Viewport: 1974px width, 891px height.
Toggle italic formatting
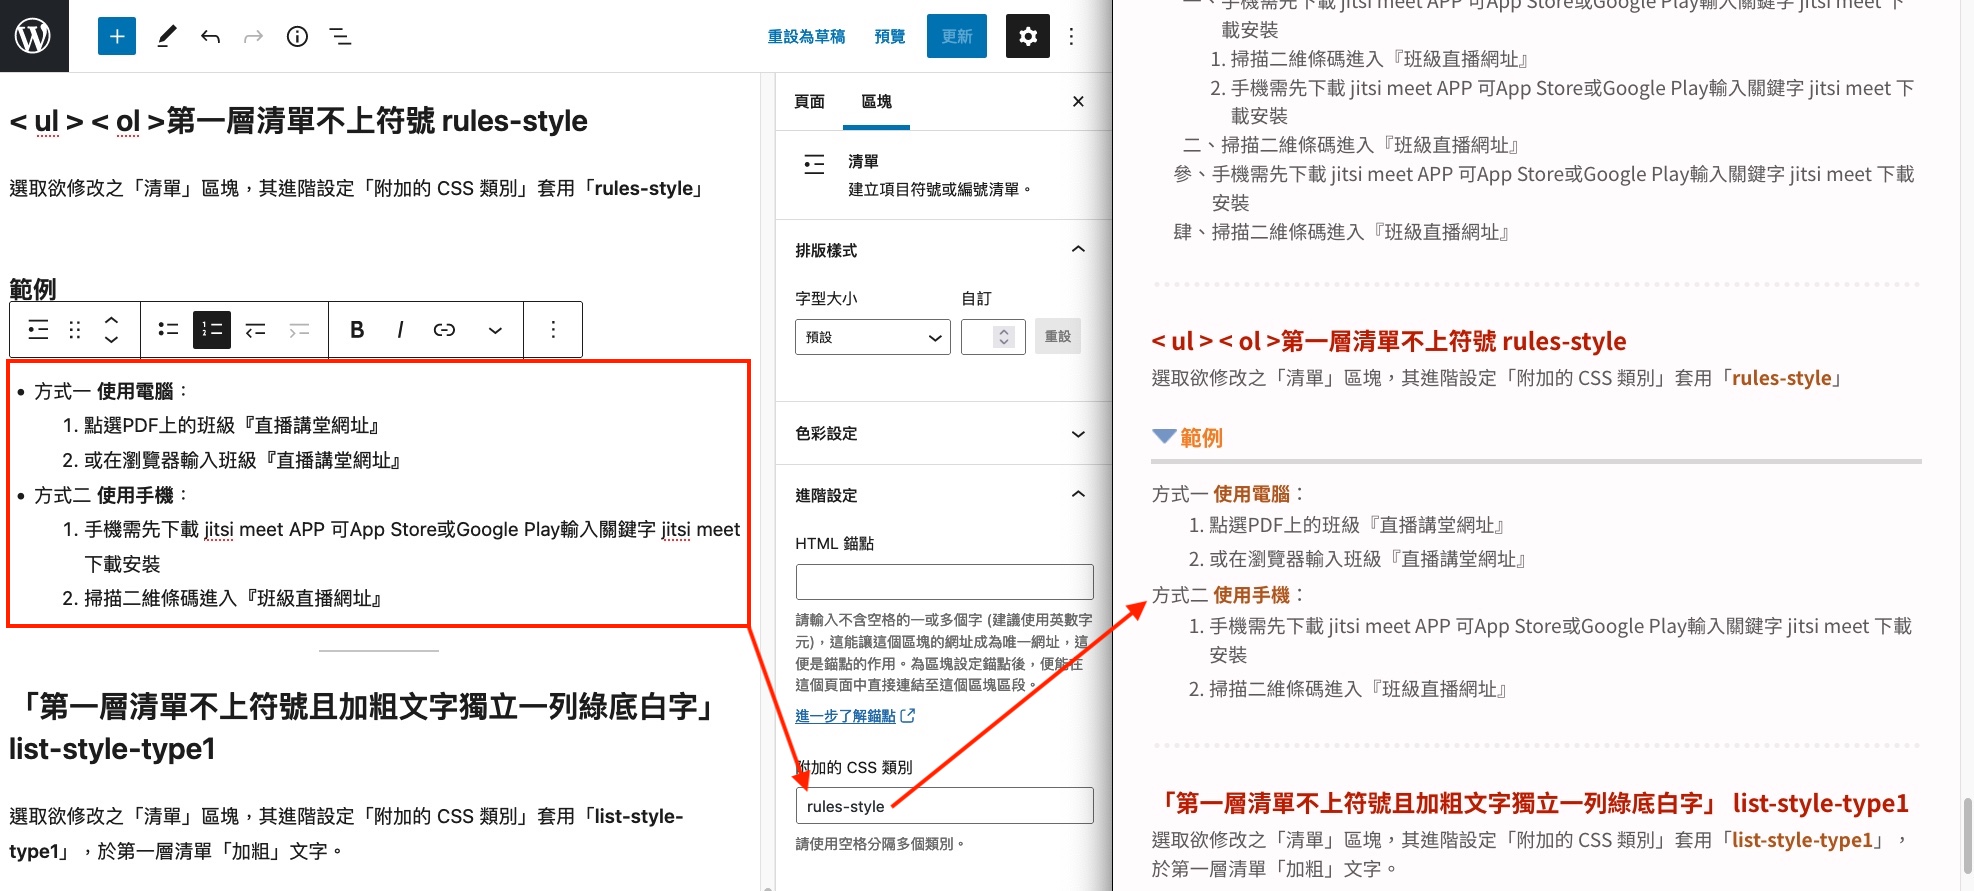click(400, 329)
